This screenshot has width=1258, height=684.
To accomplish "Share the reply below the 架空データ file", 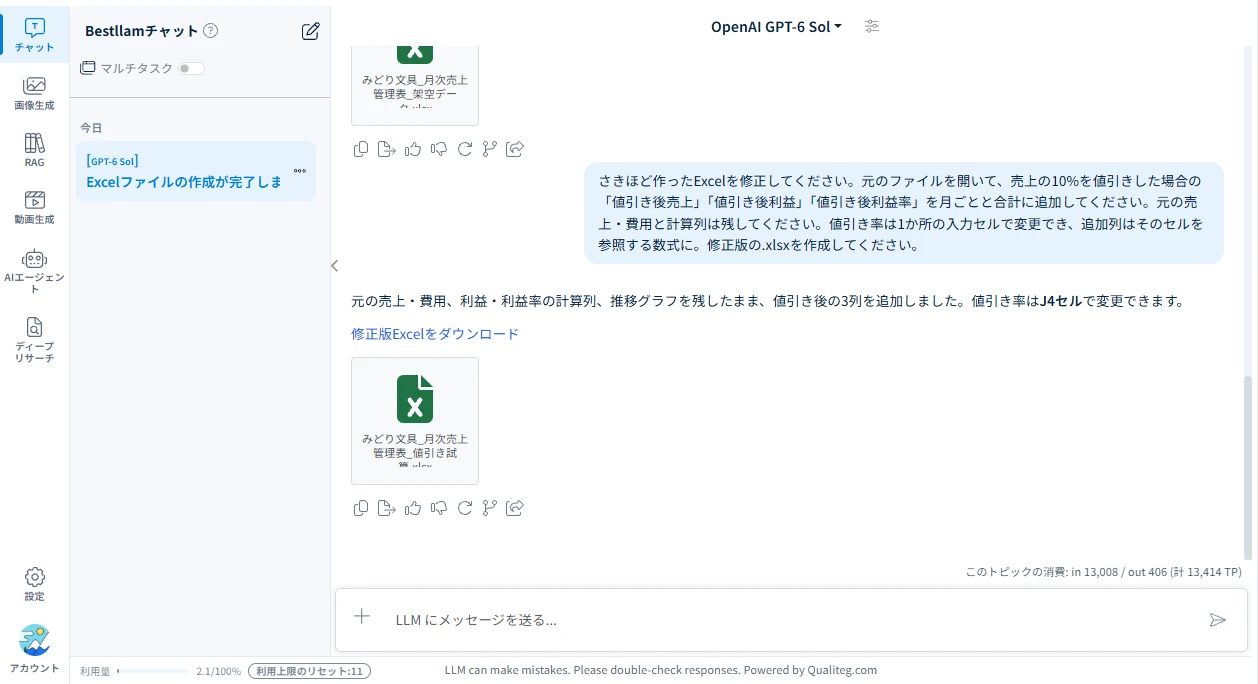I will (515, 149).
